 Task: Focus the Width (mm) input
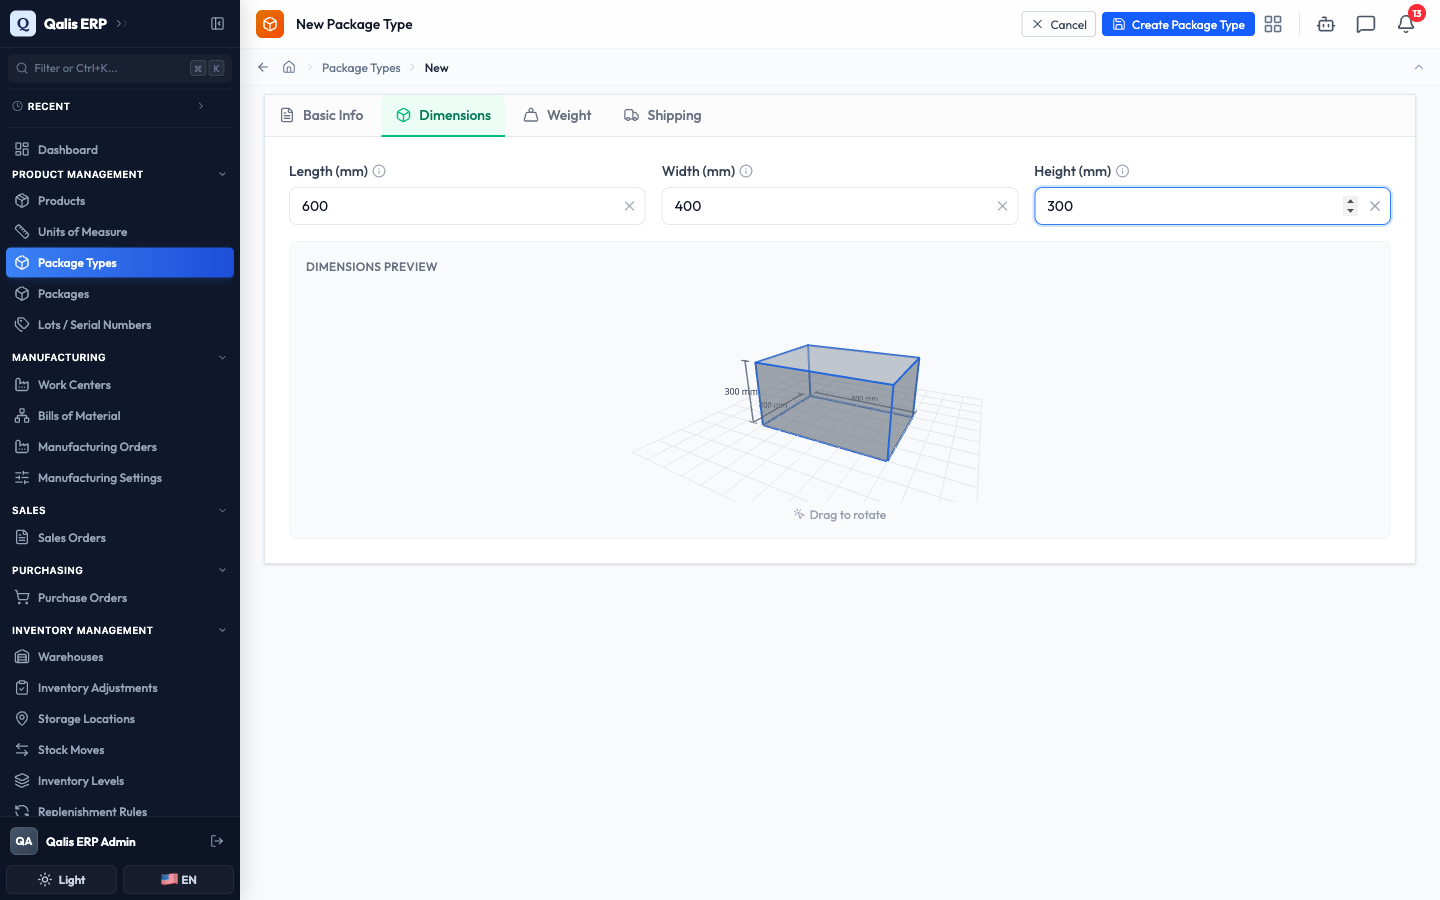tap(840, 206)
